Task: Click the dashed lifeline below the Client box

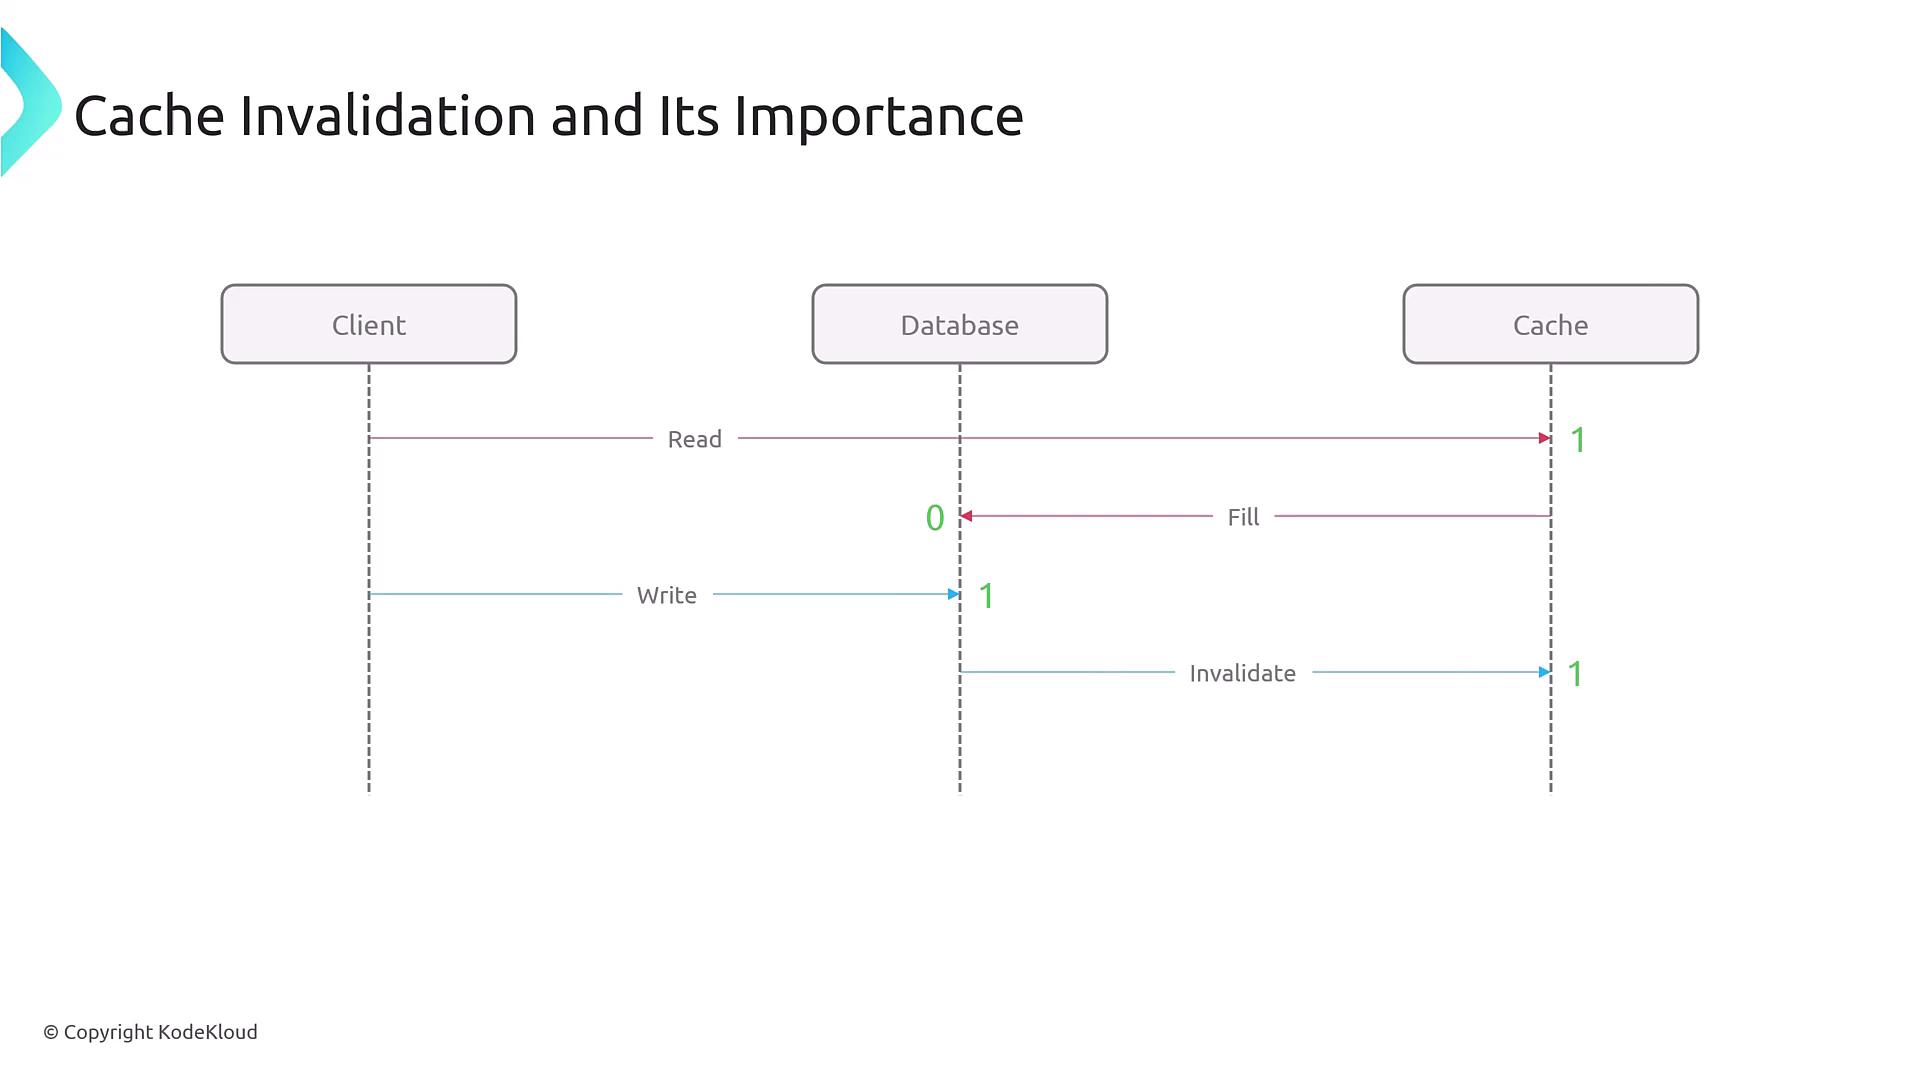Action: pyautogui.click(x=369, y=730)
